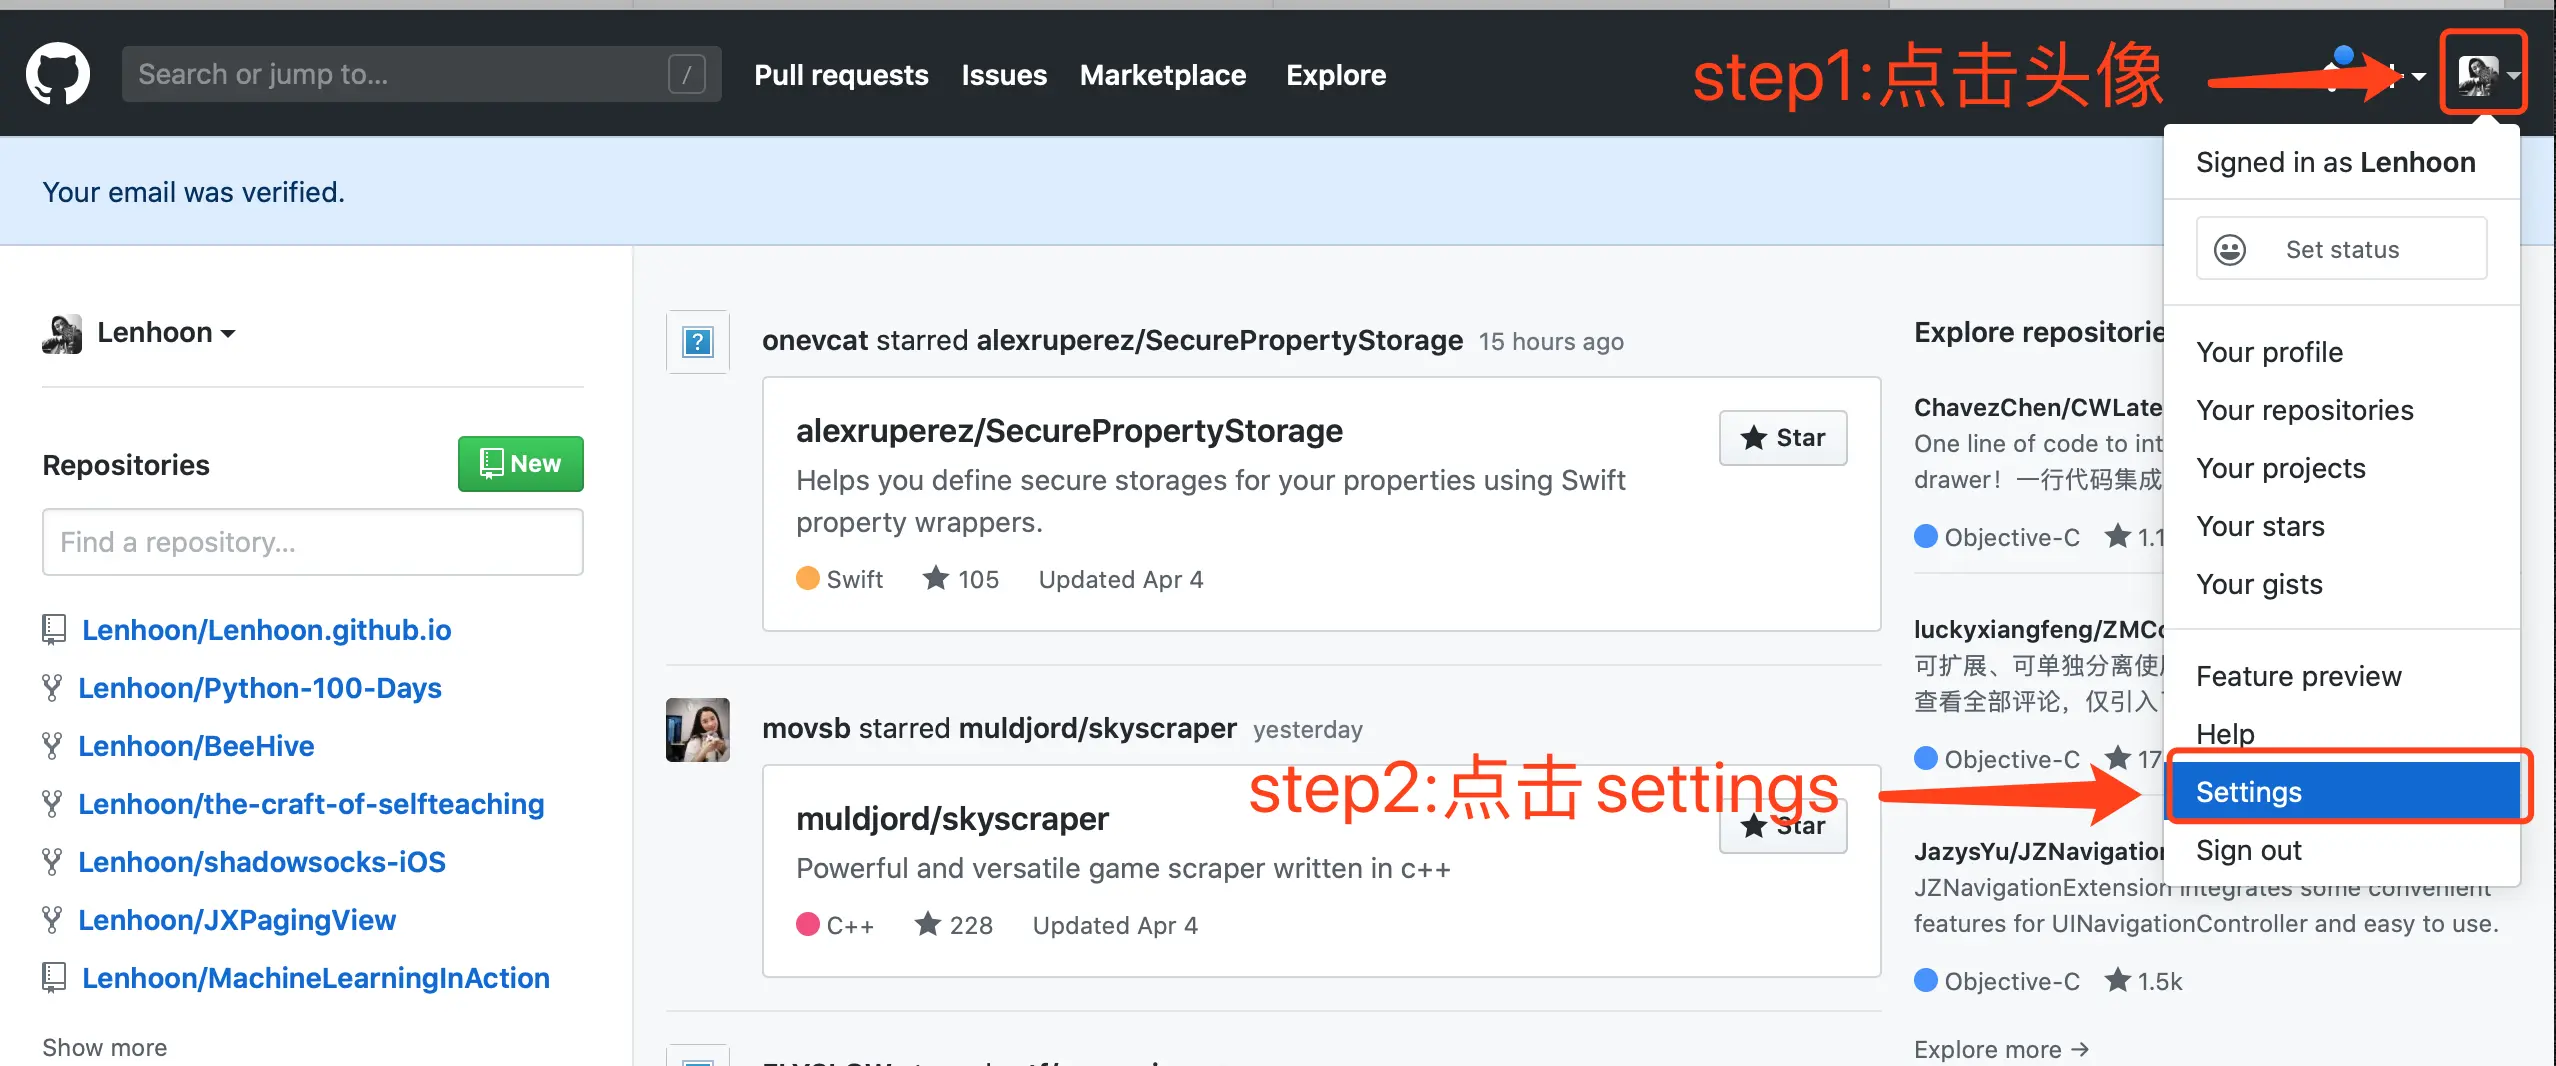The height and width of the screenshot is (1066, 2556).
Task: Click the slash shortcut icon in search
Action: click(x=686, y=74)
